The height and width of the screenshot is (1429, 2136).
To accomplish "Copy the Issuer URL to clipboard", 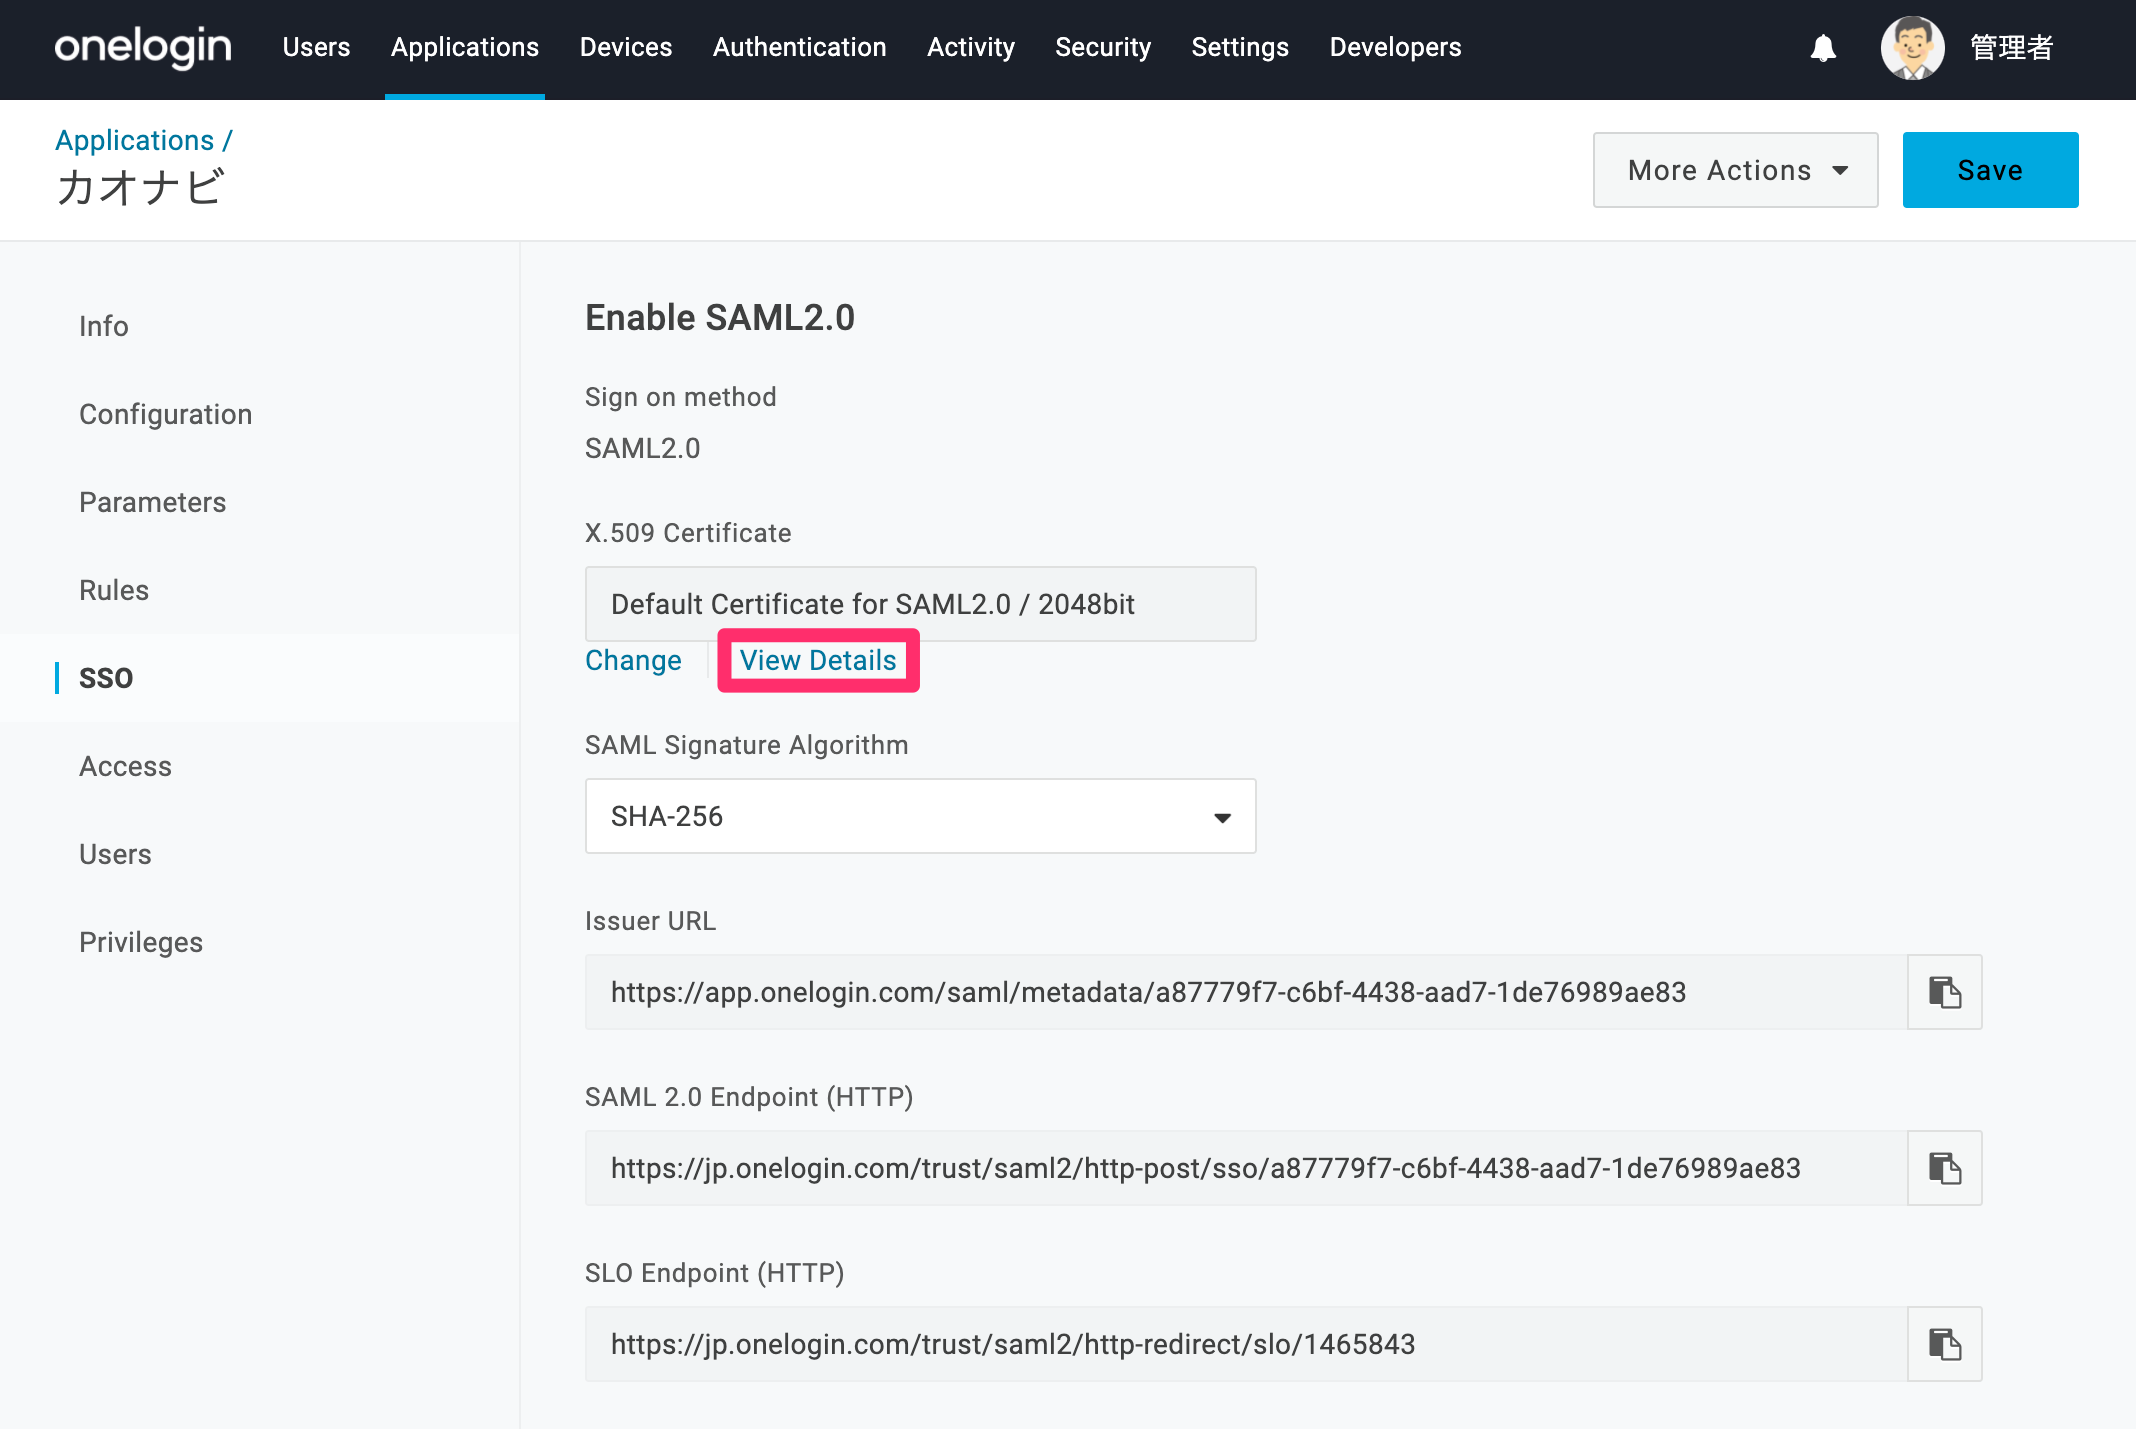I will (1944, 992).
